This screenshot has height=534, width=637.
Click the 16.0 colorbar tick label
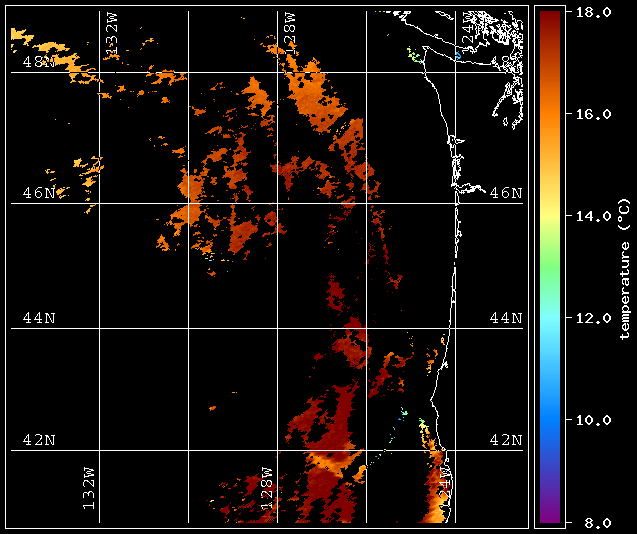click(588, 114)
